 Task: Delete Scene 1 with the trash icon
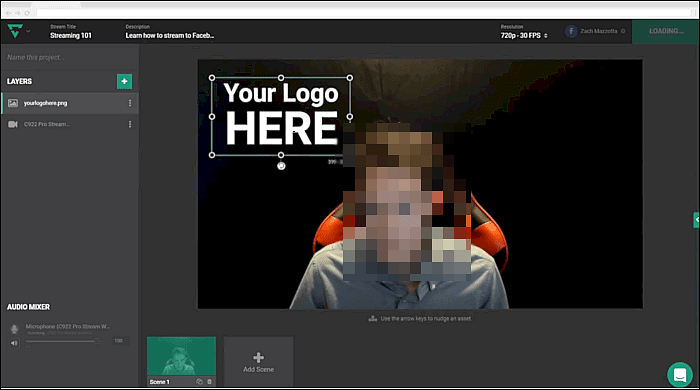pyautogui.click(x=209, y=382)
